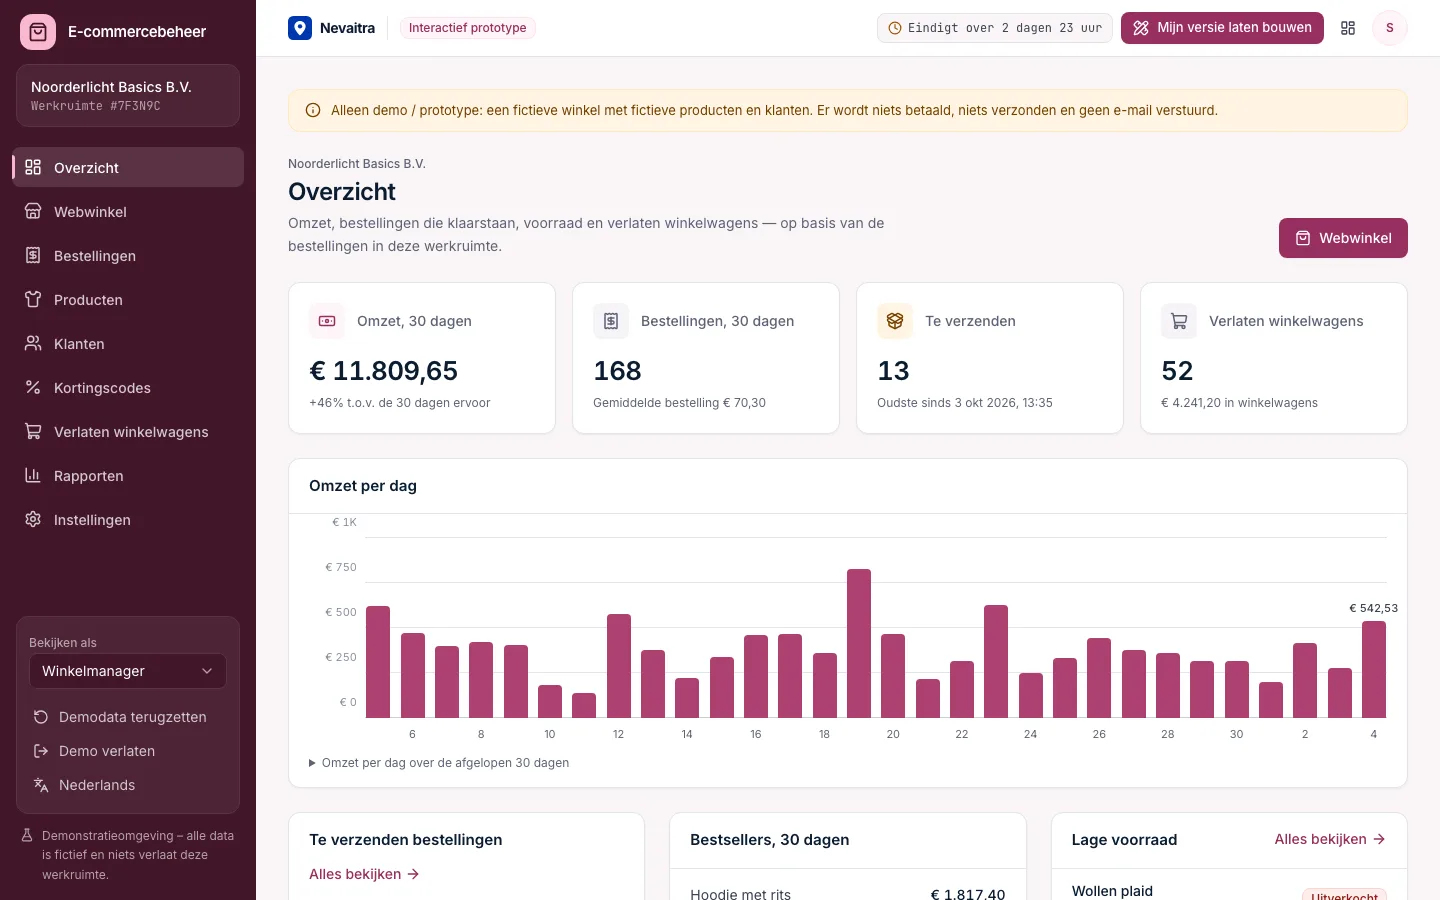
Task: Click the sidebar shopping cart icon
Action: (33, 431)
